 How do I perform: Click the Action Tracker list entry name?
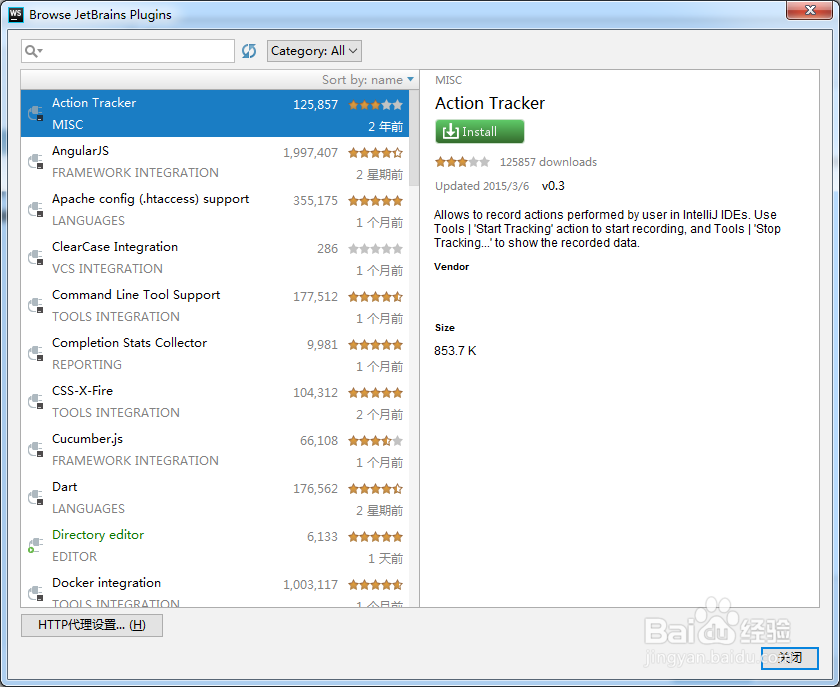coord(94,102)
